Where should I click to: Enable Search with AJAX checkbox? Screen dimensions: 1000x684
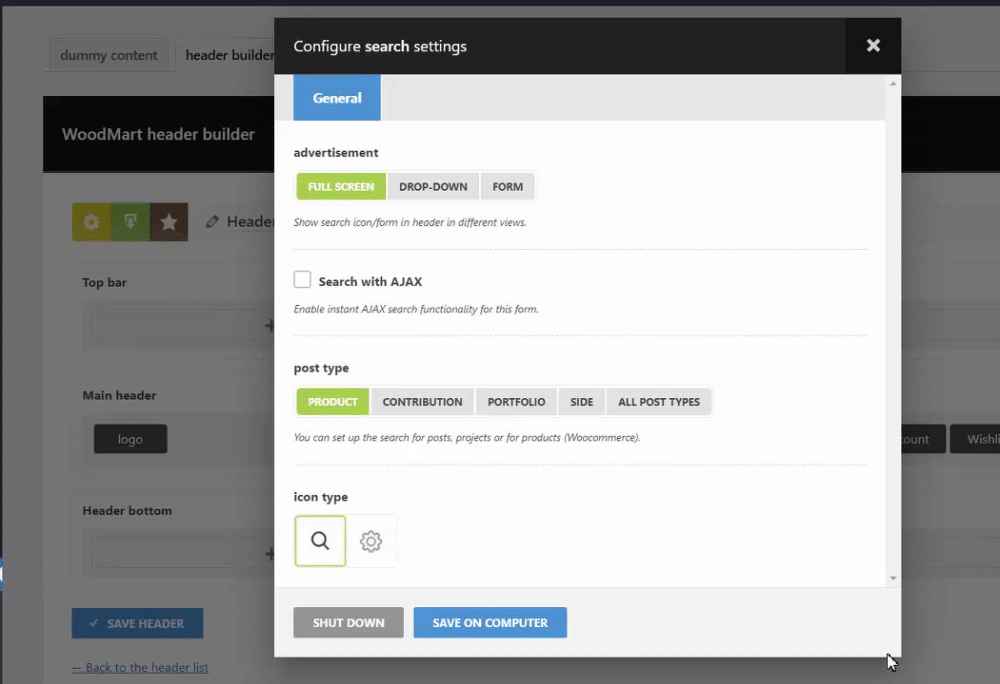click(x=302, y=280)
